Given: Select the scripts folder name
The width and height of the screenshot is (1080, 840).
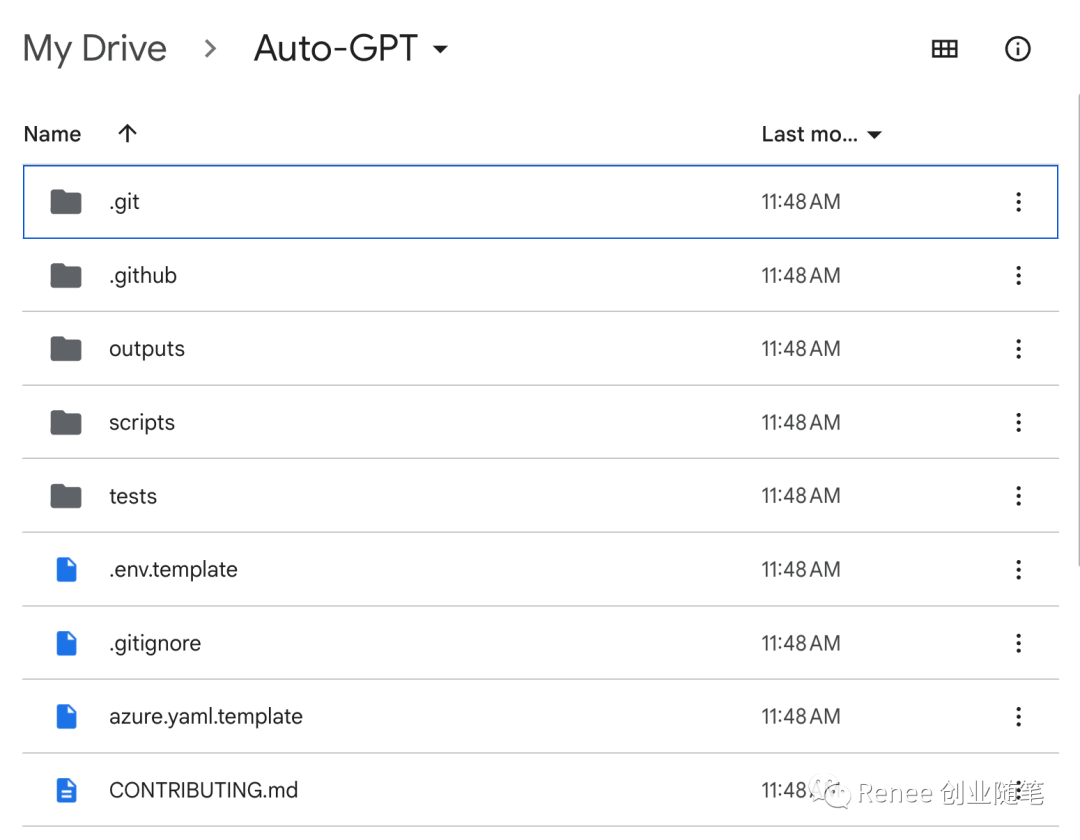Looking at the screenshot, I should tap(142, 423).
